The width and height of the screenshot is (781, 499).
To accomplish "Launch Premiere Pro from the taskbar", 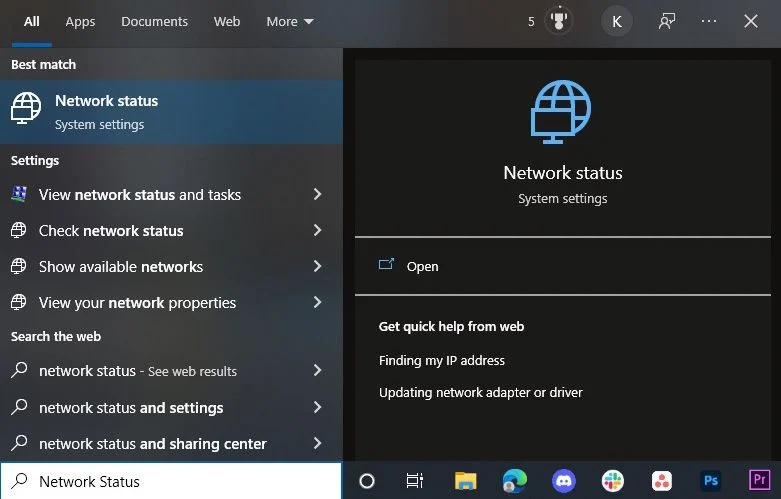I will point(760,481).
